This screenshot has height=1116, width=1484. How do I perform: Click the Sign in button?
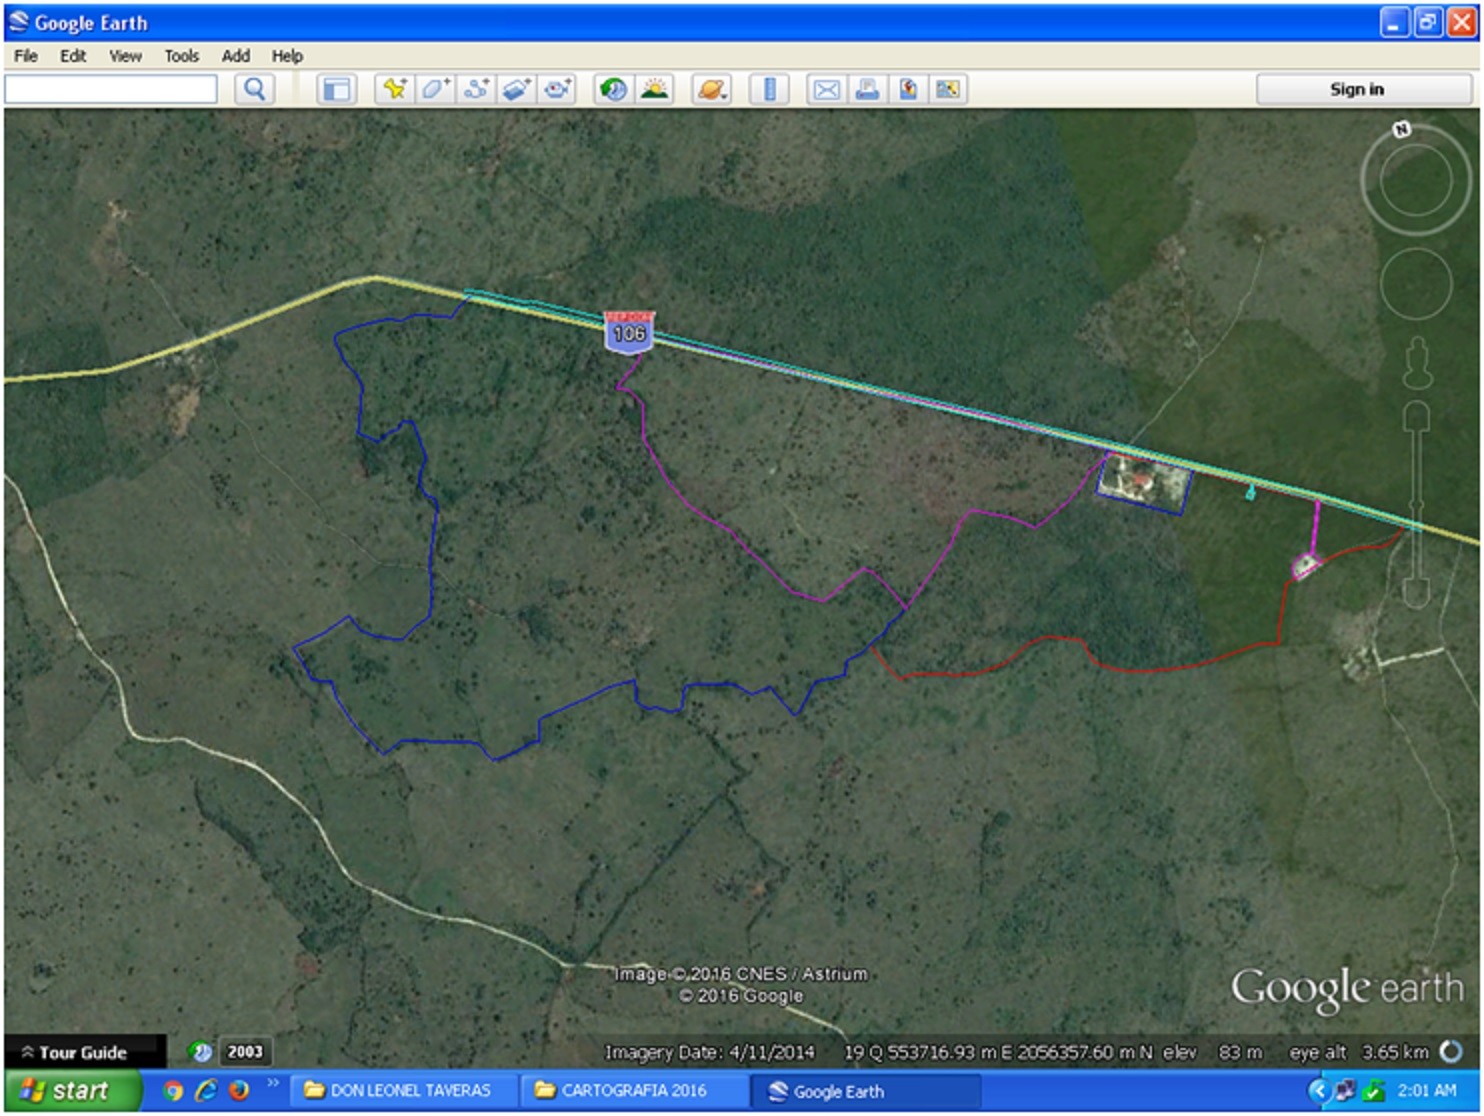[1356, 90]
